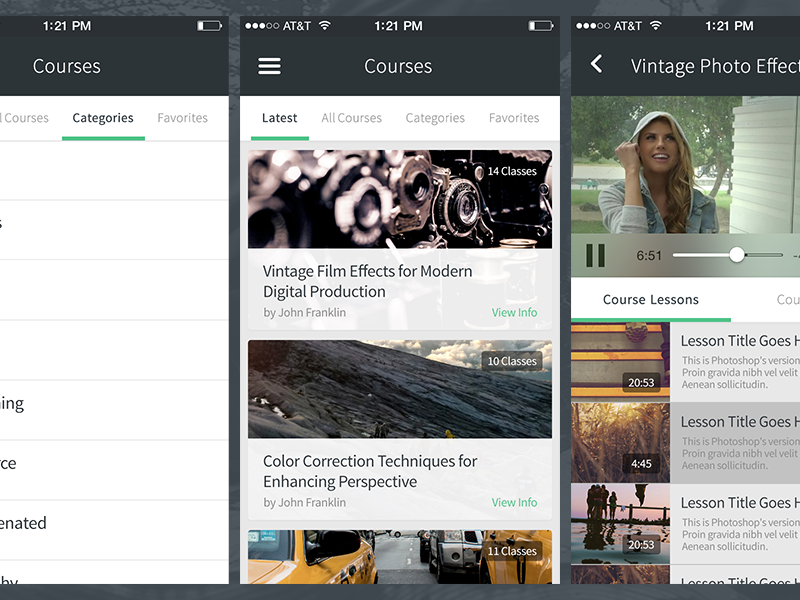
Task: Open 'Vintage Film Effects for Modern Digital Production' title
Action: click(x=367, y=281)
